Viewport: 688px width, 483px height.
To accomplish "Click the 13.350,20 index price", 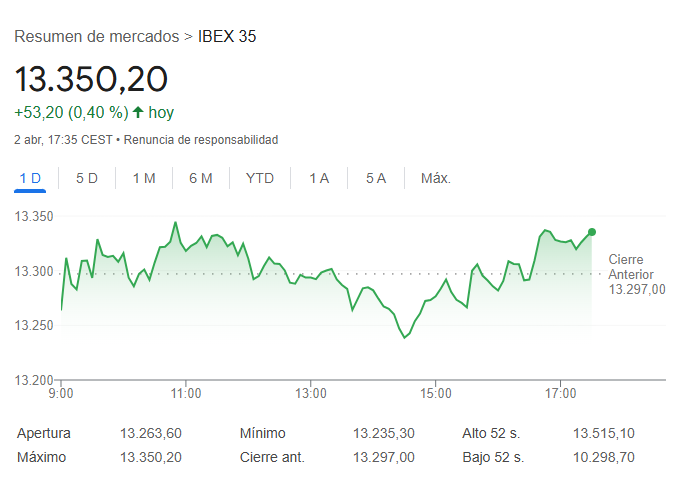I will click(x=91, y=79).
